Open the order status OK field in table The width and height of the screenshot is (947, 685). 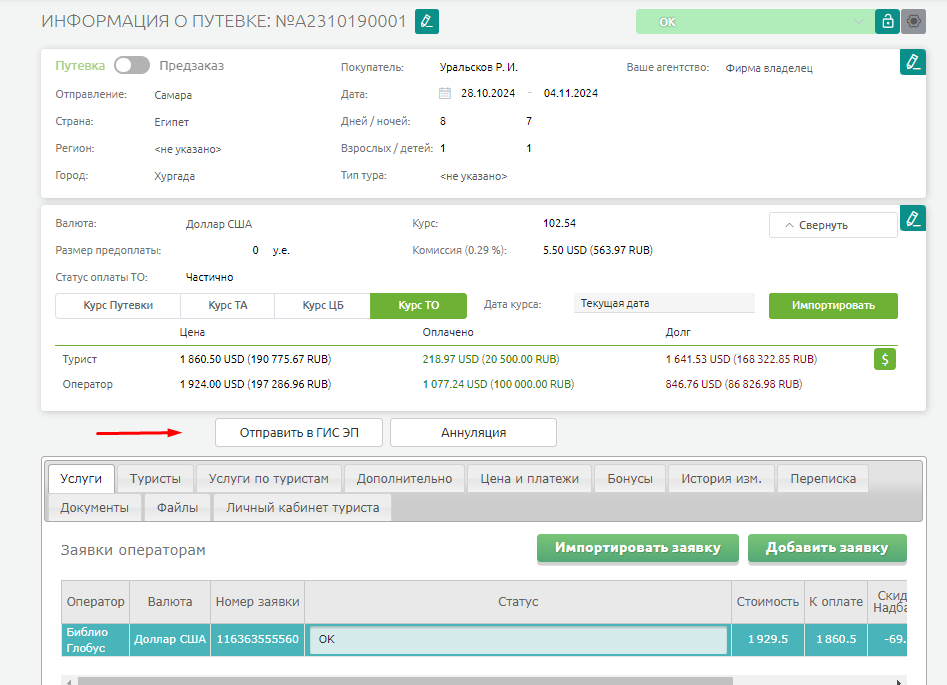coord(518,639)
